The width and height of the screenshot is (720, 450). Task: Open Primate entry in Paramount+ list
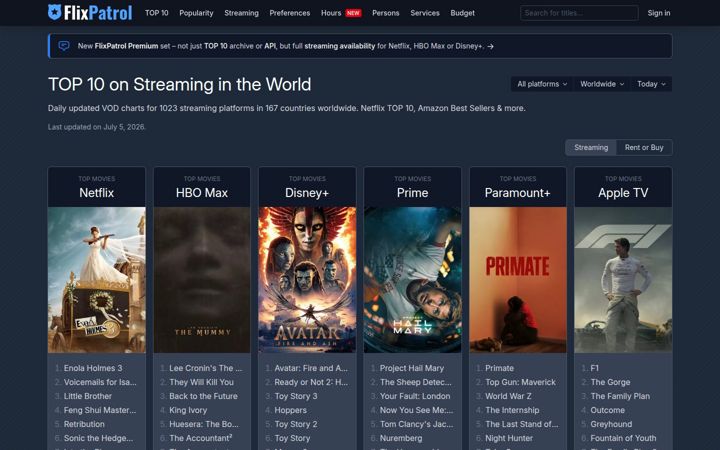click(500, 368)
